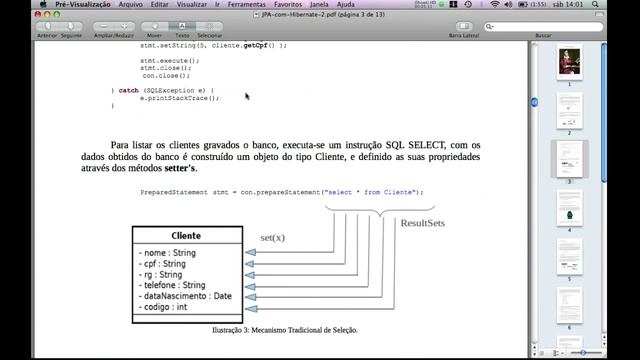
Task: Click the black square icon left of Time Machine
Action: [453, 4]
